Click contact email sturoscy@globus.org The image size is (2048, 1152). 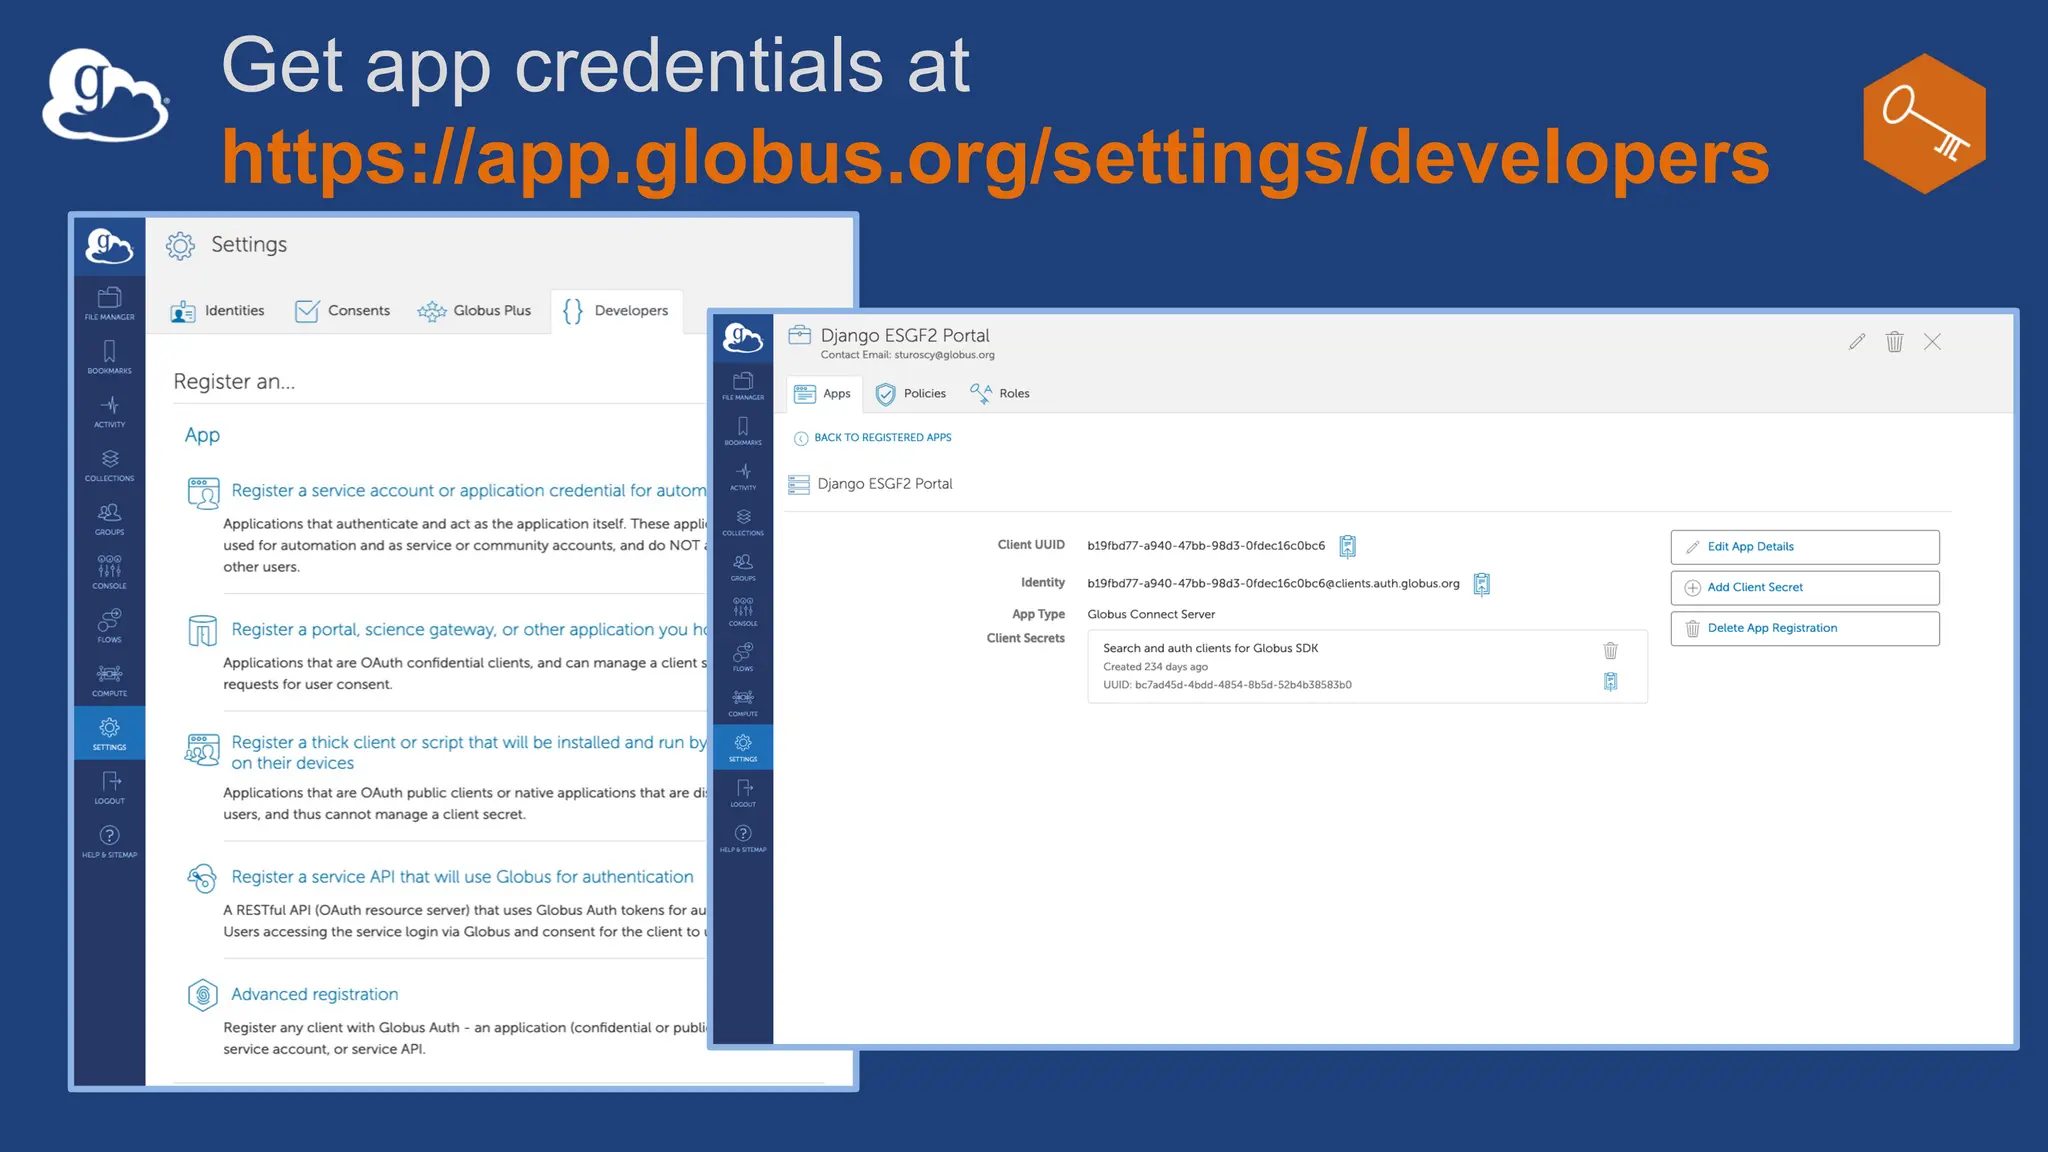tap(944, 355)
